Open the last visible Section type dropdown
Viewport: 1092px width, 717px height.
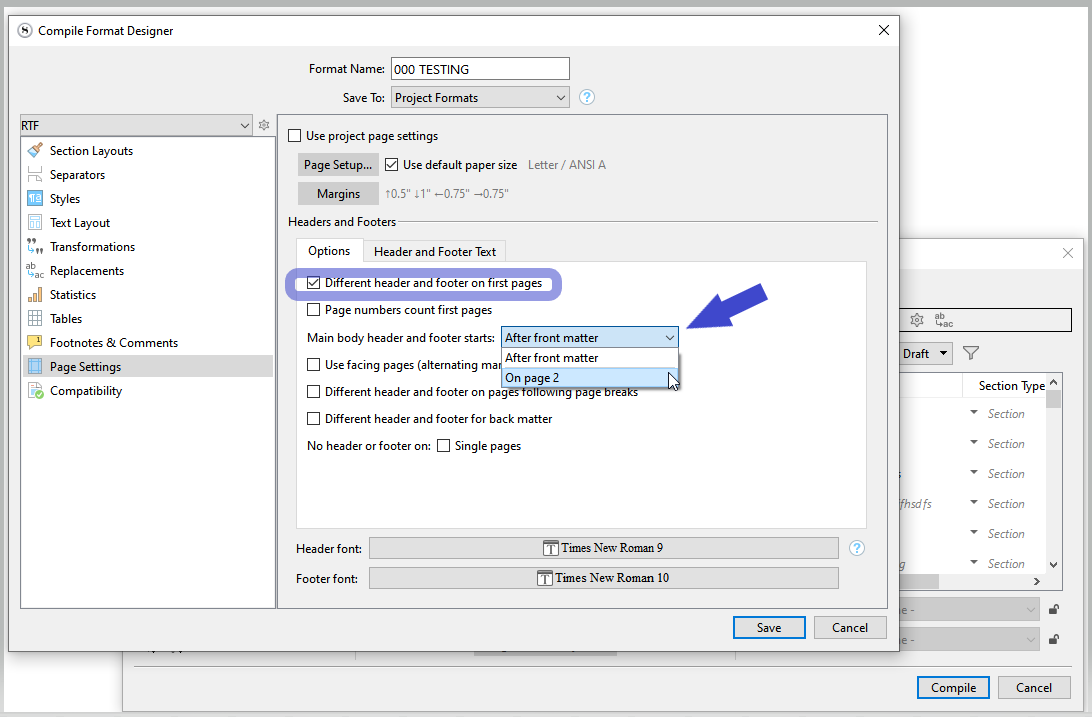[974, 562]
